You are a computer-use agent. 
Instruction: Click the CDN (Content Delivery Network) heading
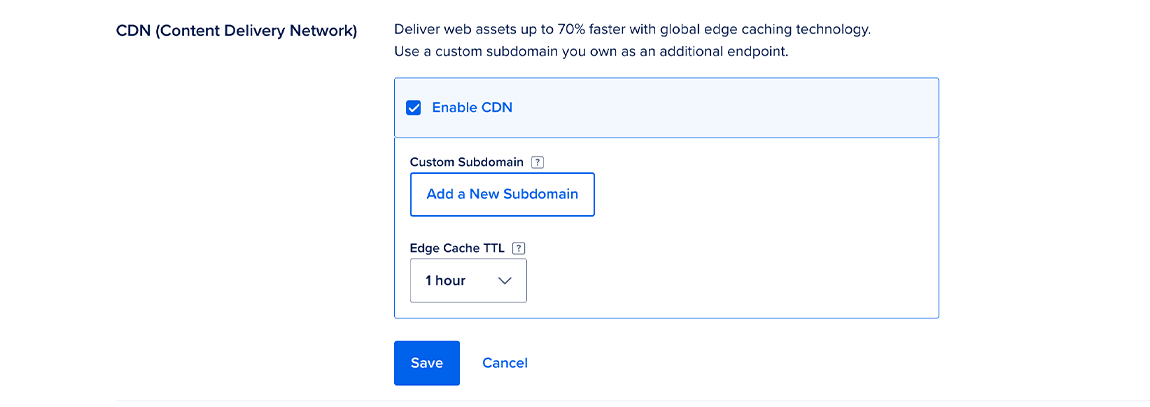coord(236,30)
